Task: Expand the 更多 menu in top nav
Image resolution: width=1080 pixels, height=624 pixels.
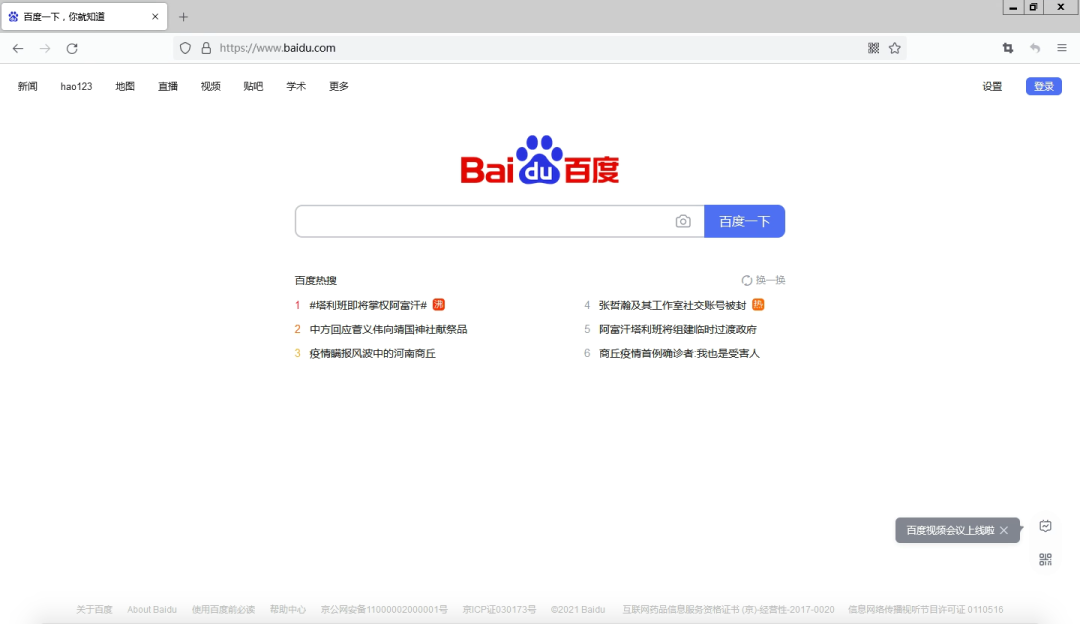Action: click(x=338, y=86)
